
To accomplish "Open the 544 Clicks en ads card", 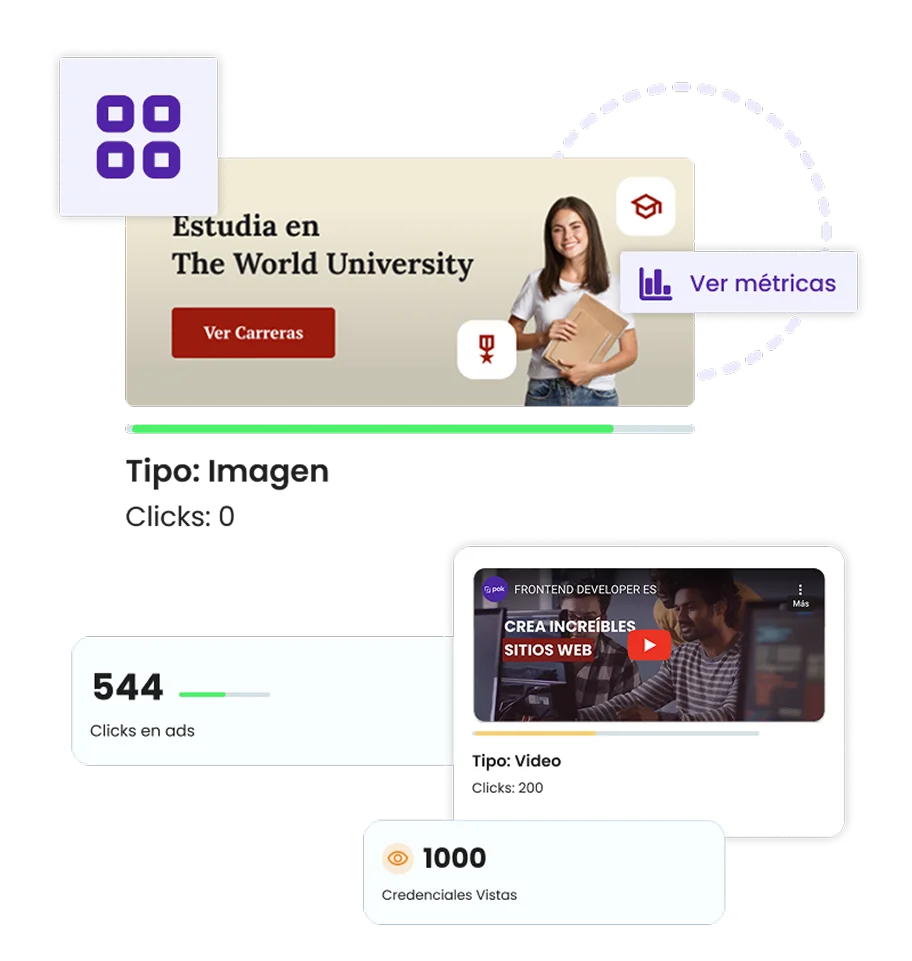I will point(262,701).
